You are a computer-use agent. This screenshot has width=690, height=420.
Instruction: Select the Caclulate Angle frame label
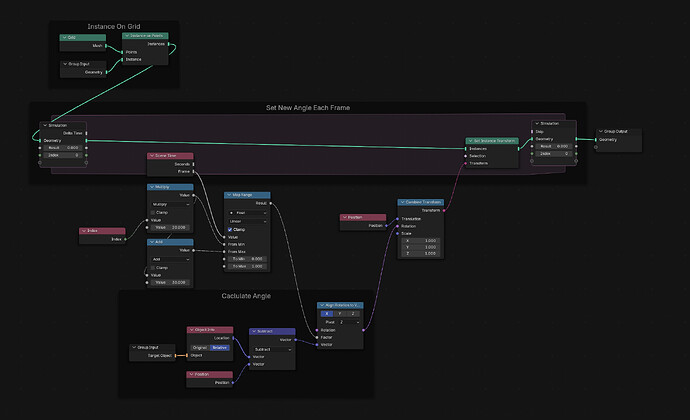pos(246,296)
